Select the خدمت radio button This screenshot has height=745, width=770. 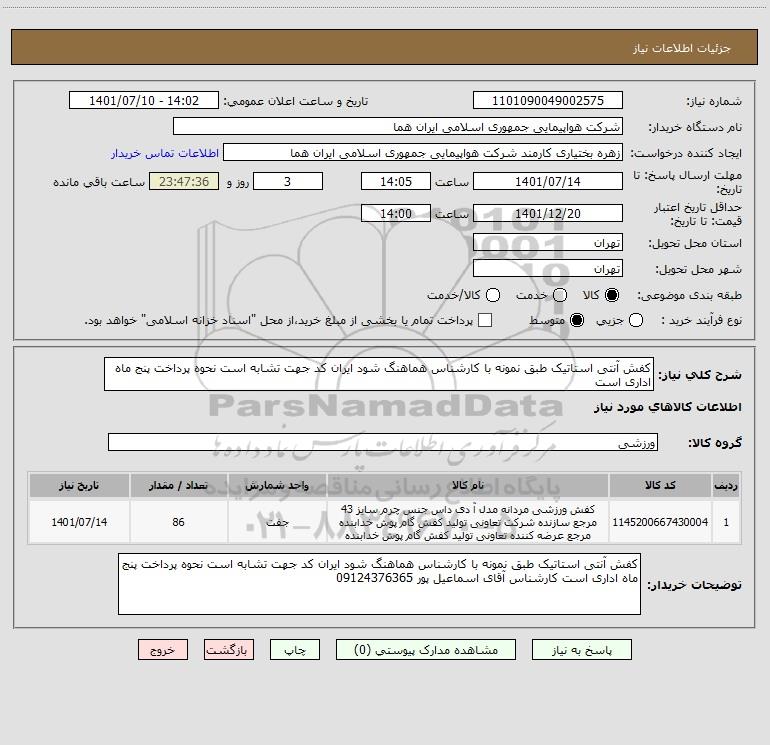point(560,295)
